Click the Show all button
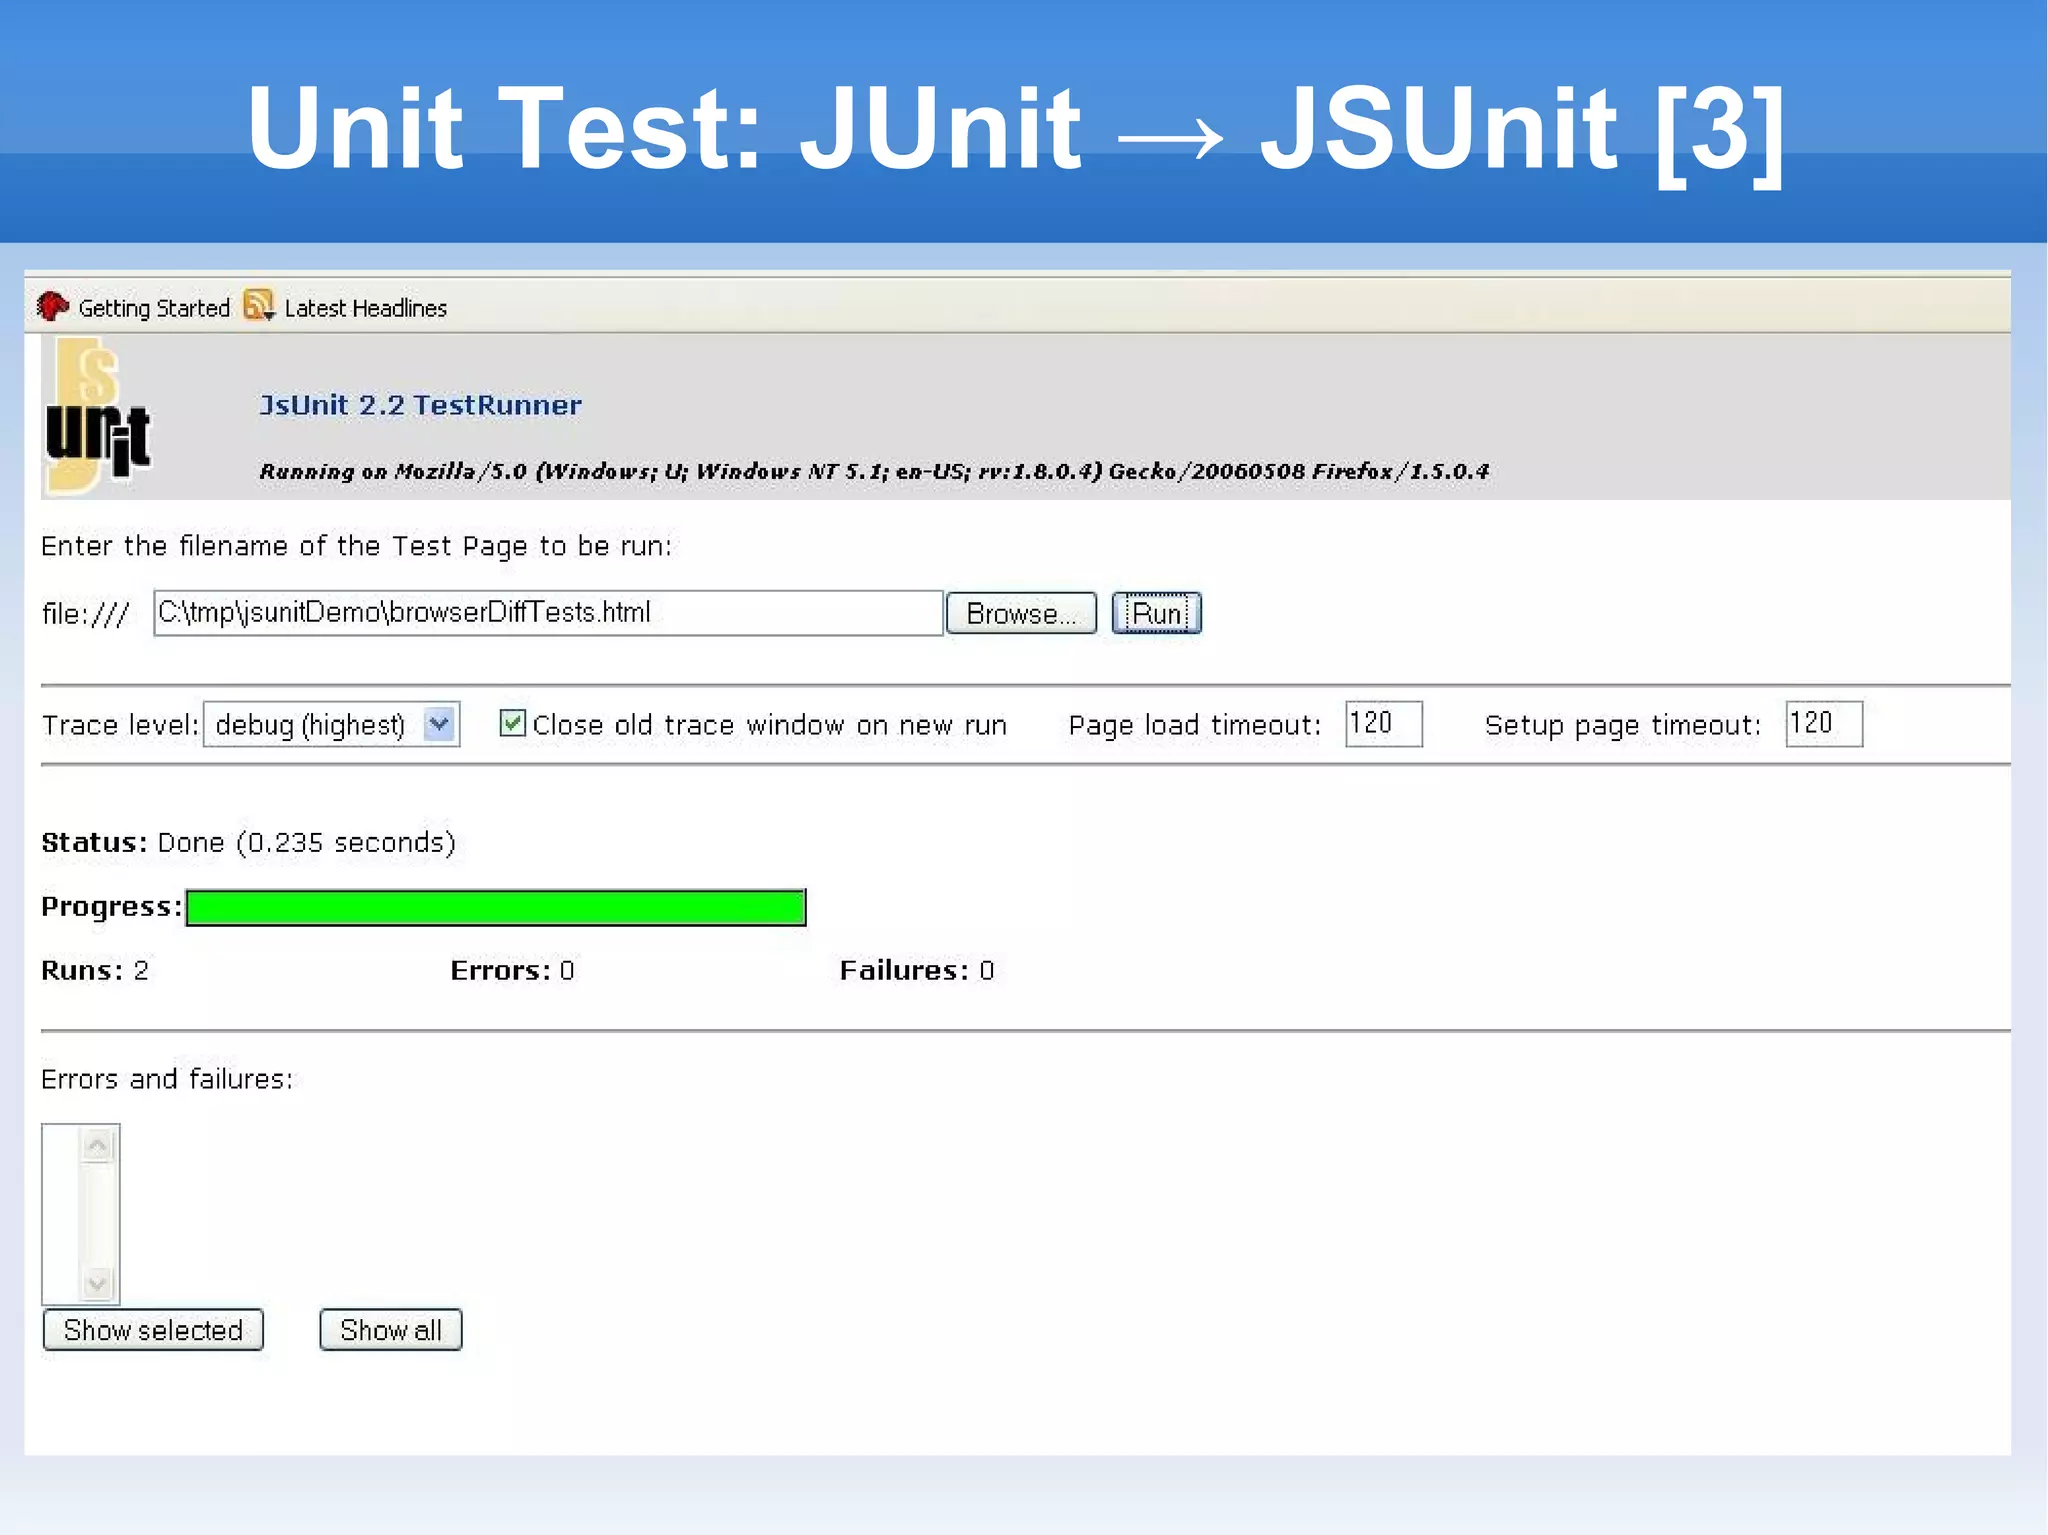The image size is (2048, 1535). click(390, 1329)
